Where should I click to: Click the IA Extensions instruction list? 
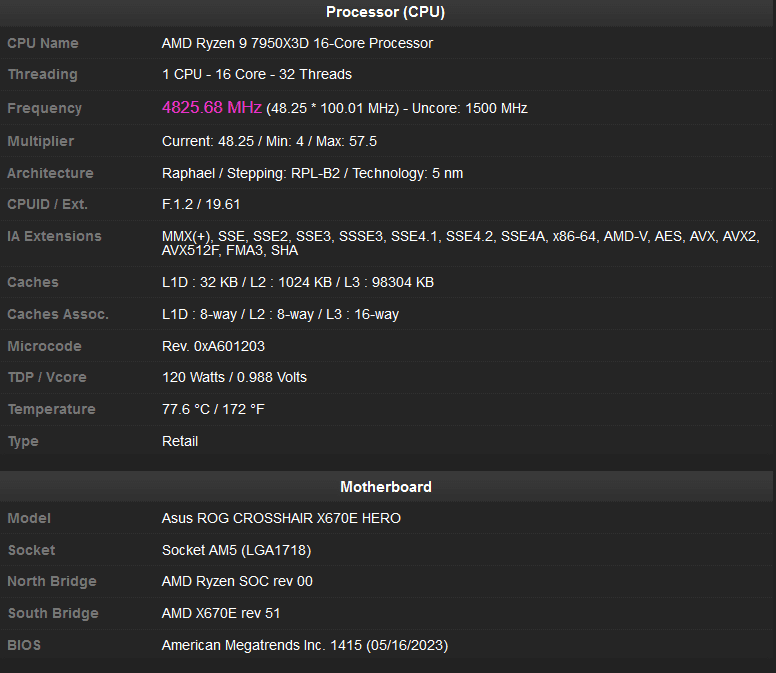coord(460,243)
